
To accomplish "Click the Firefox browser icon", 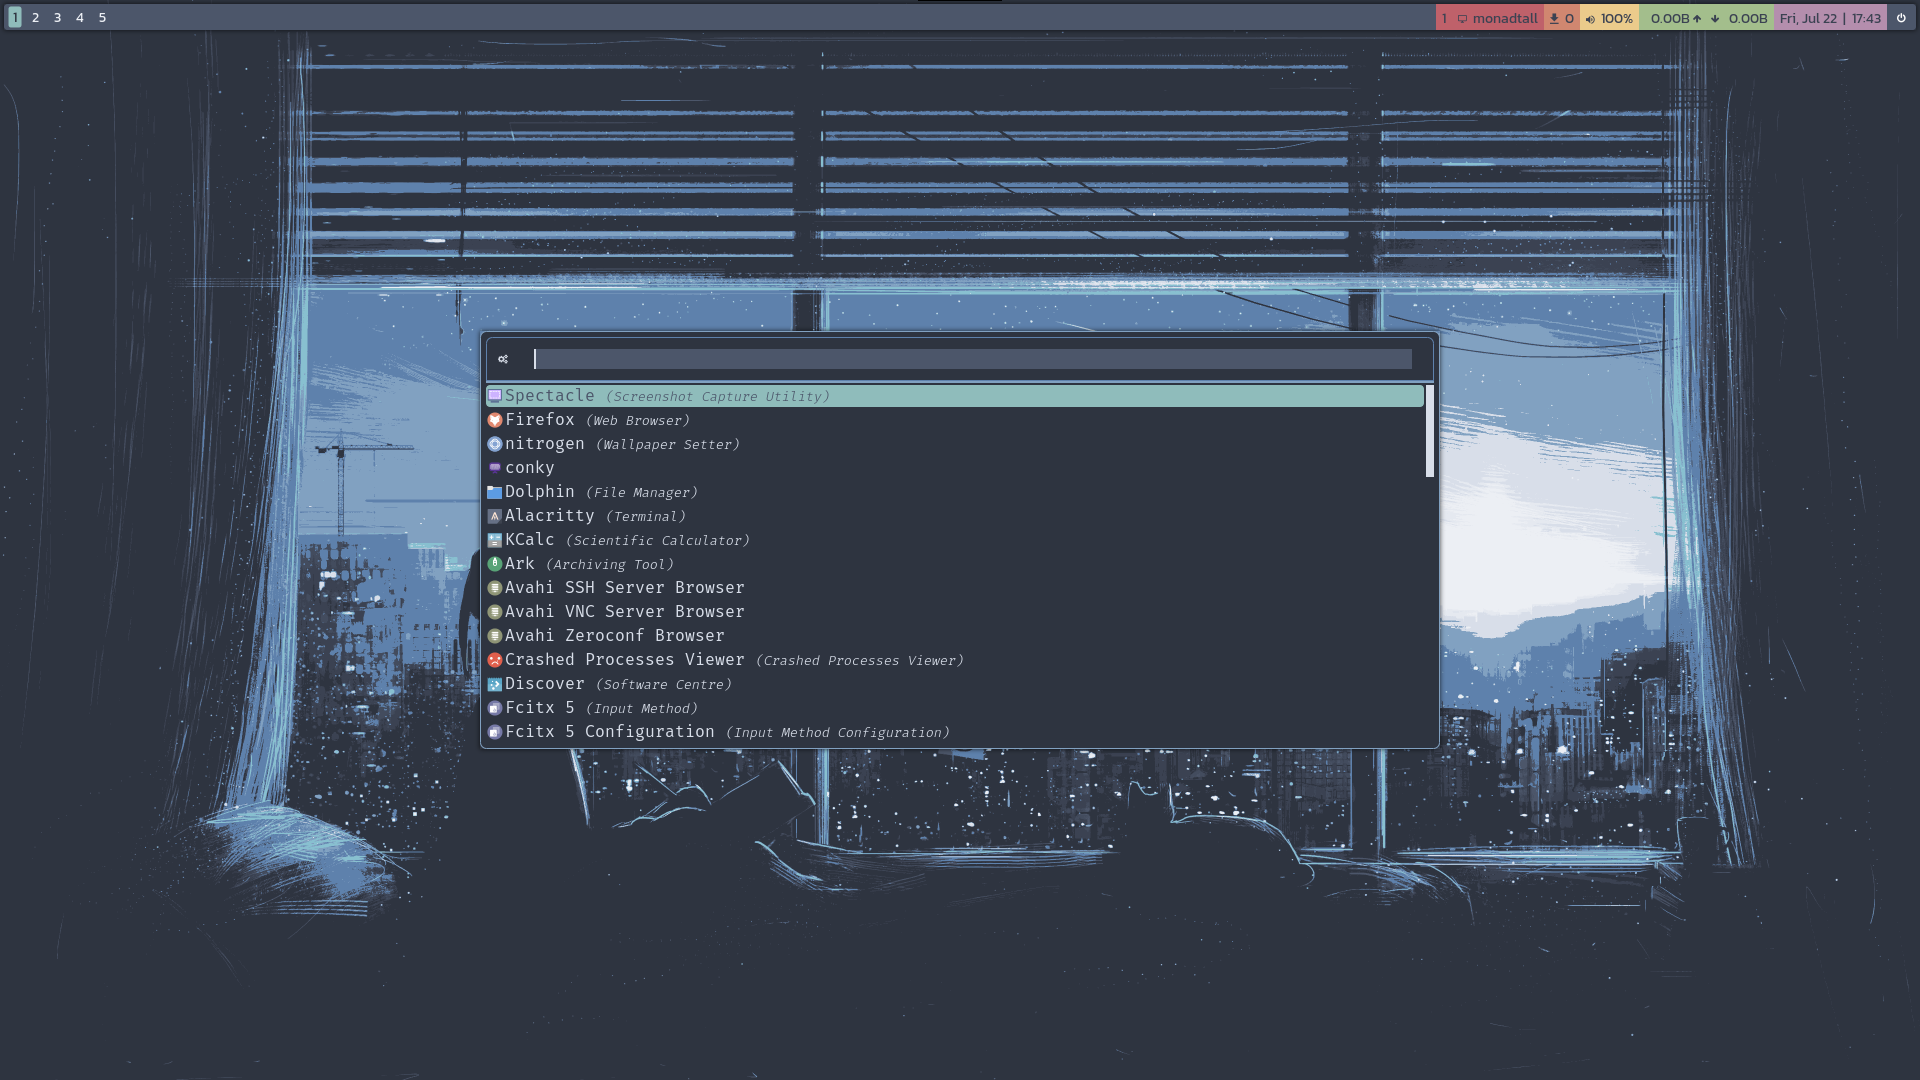I will (494, 420).
